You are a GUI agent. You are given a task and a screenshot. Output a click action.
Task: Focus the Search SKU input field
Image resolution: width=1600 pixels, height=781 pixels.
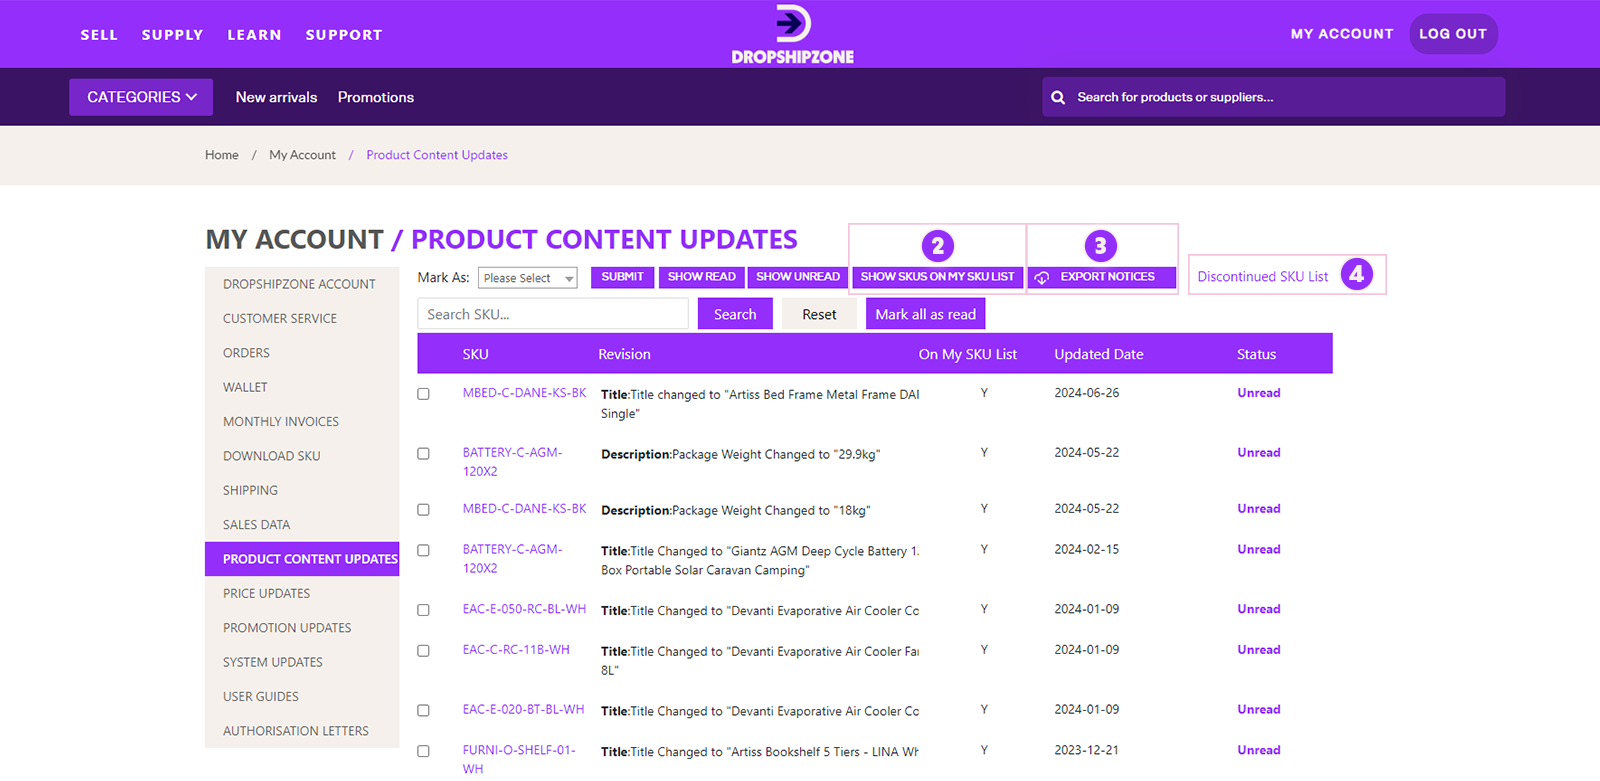click(x=553, y=314)
